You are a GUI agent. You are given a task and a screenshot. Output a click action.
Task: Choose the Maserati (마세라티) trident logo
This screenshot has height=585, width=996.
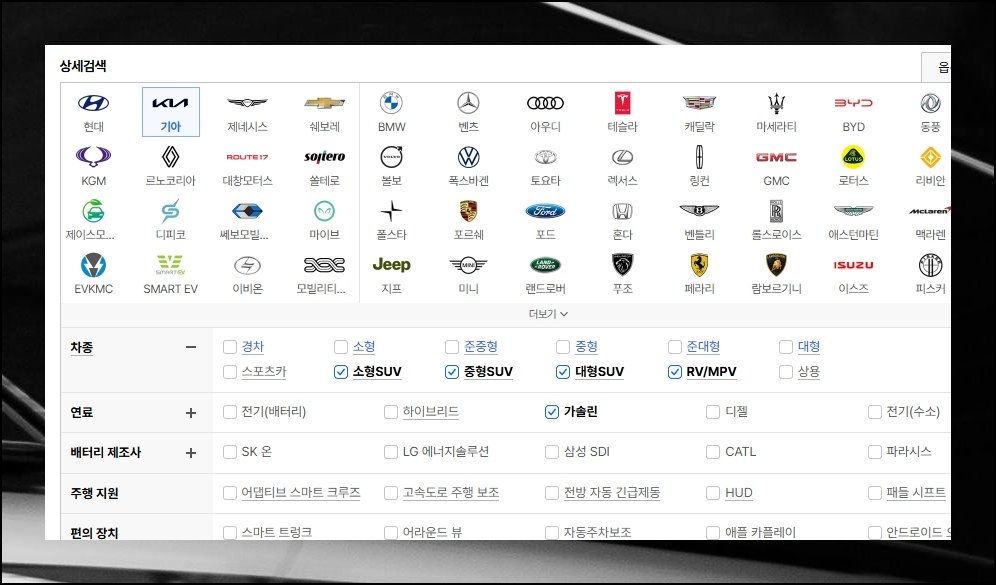pyautogui.click(x=776, y=103)
